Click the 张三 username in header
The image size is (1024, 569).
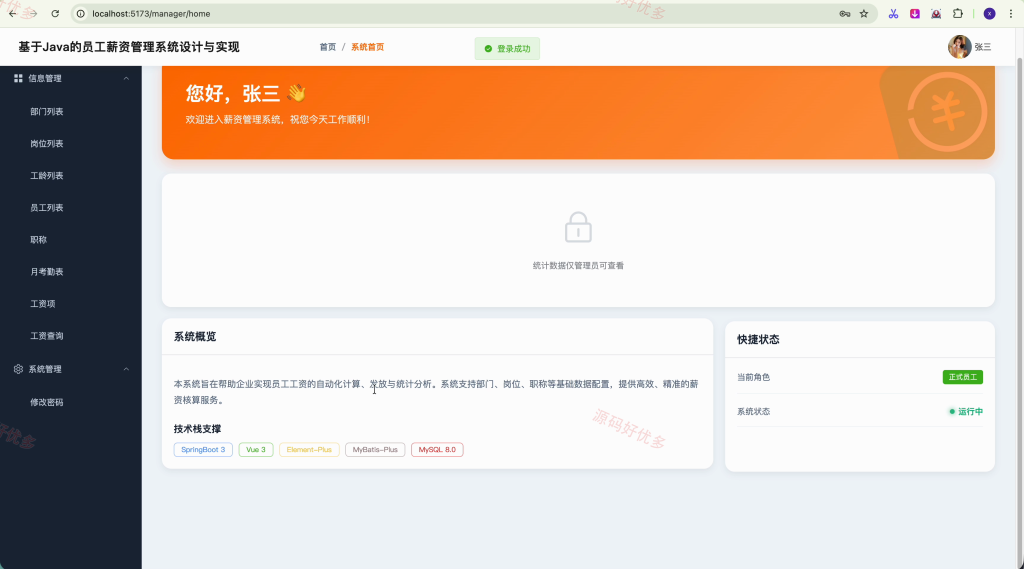982,47
